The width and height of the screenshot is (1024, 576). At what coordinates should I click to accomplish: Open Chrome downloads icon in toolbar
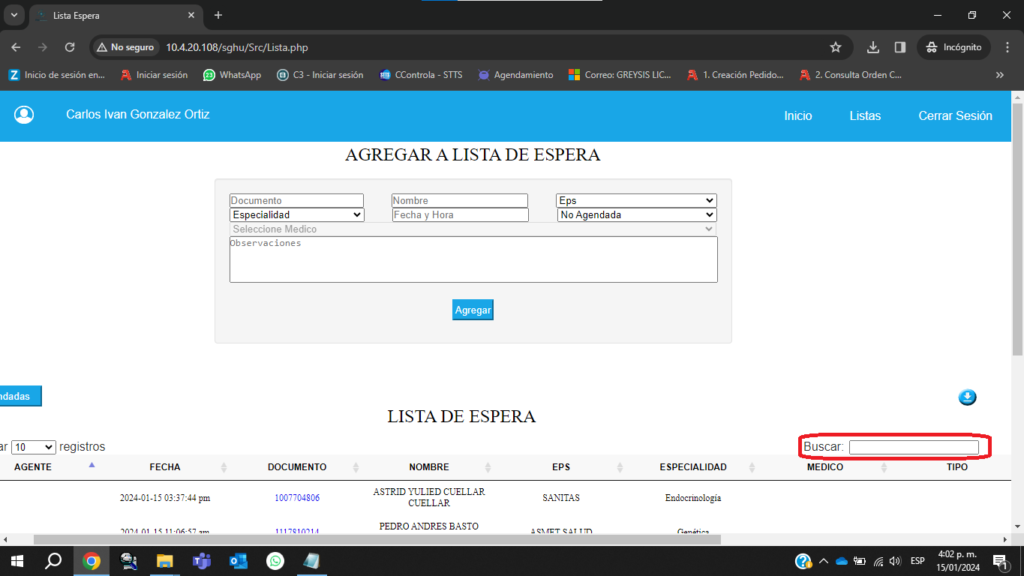873,47
